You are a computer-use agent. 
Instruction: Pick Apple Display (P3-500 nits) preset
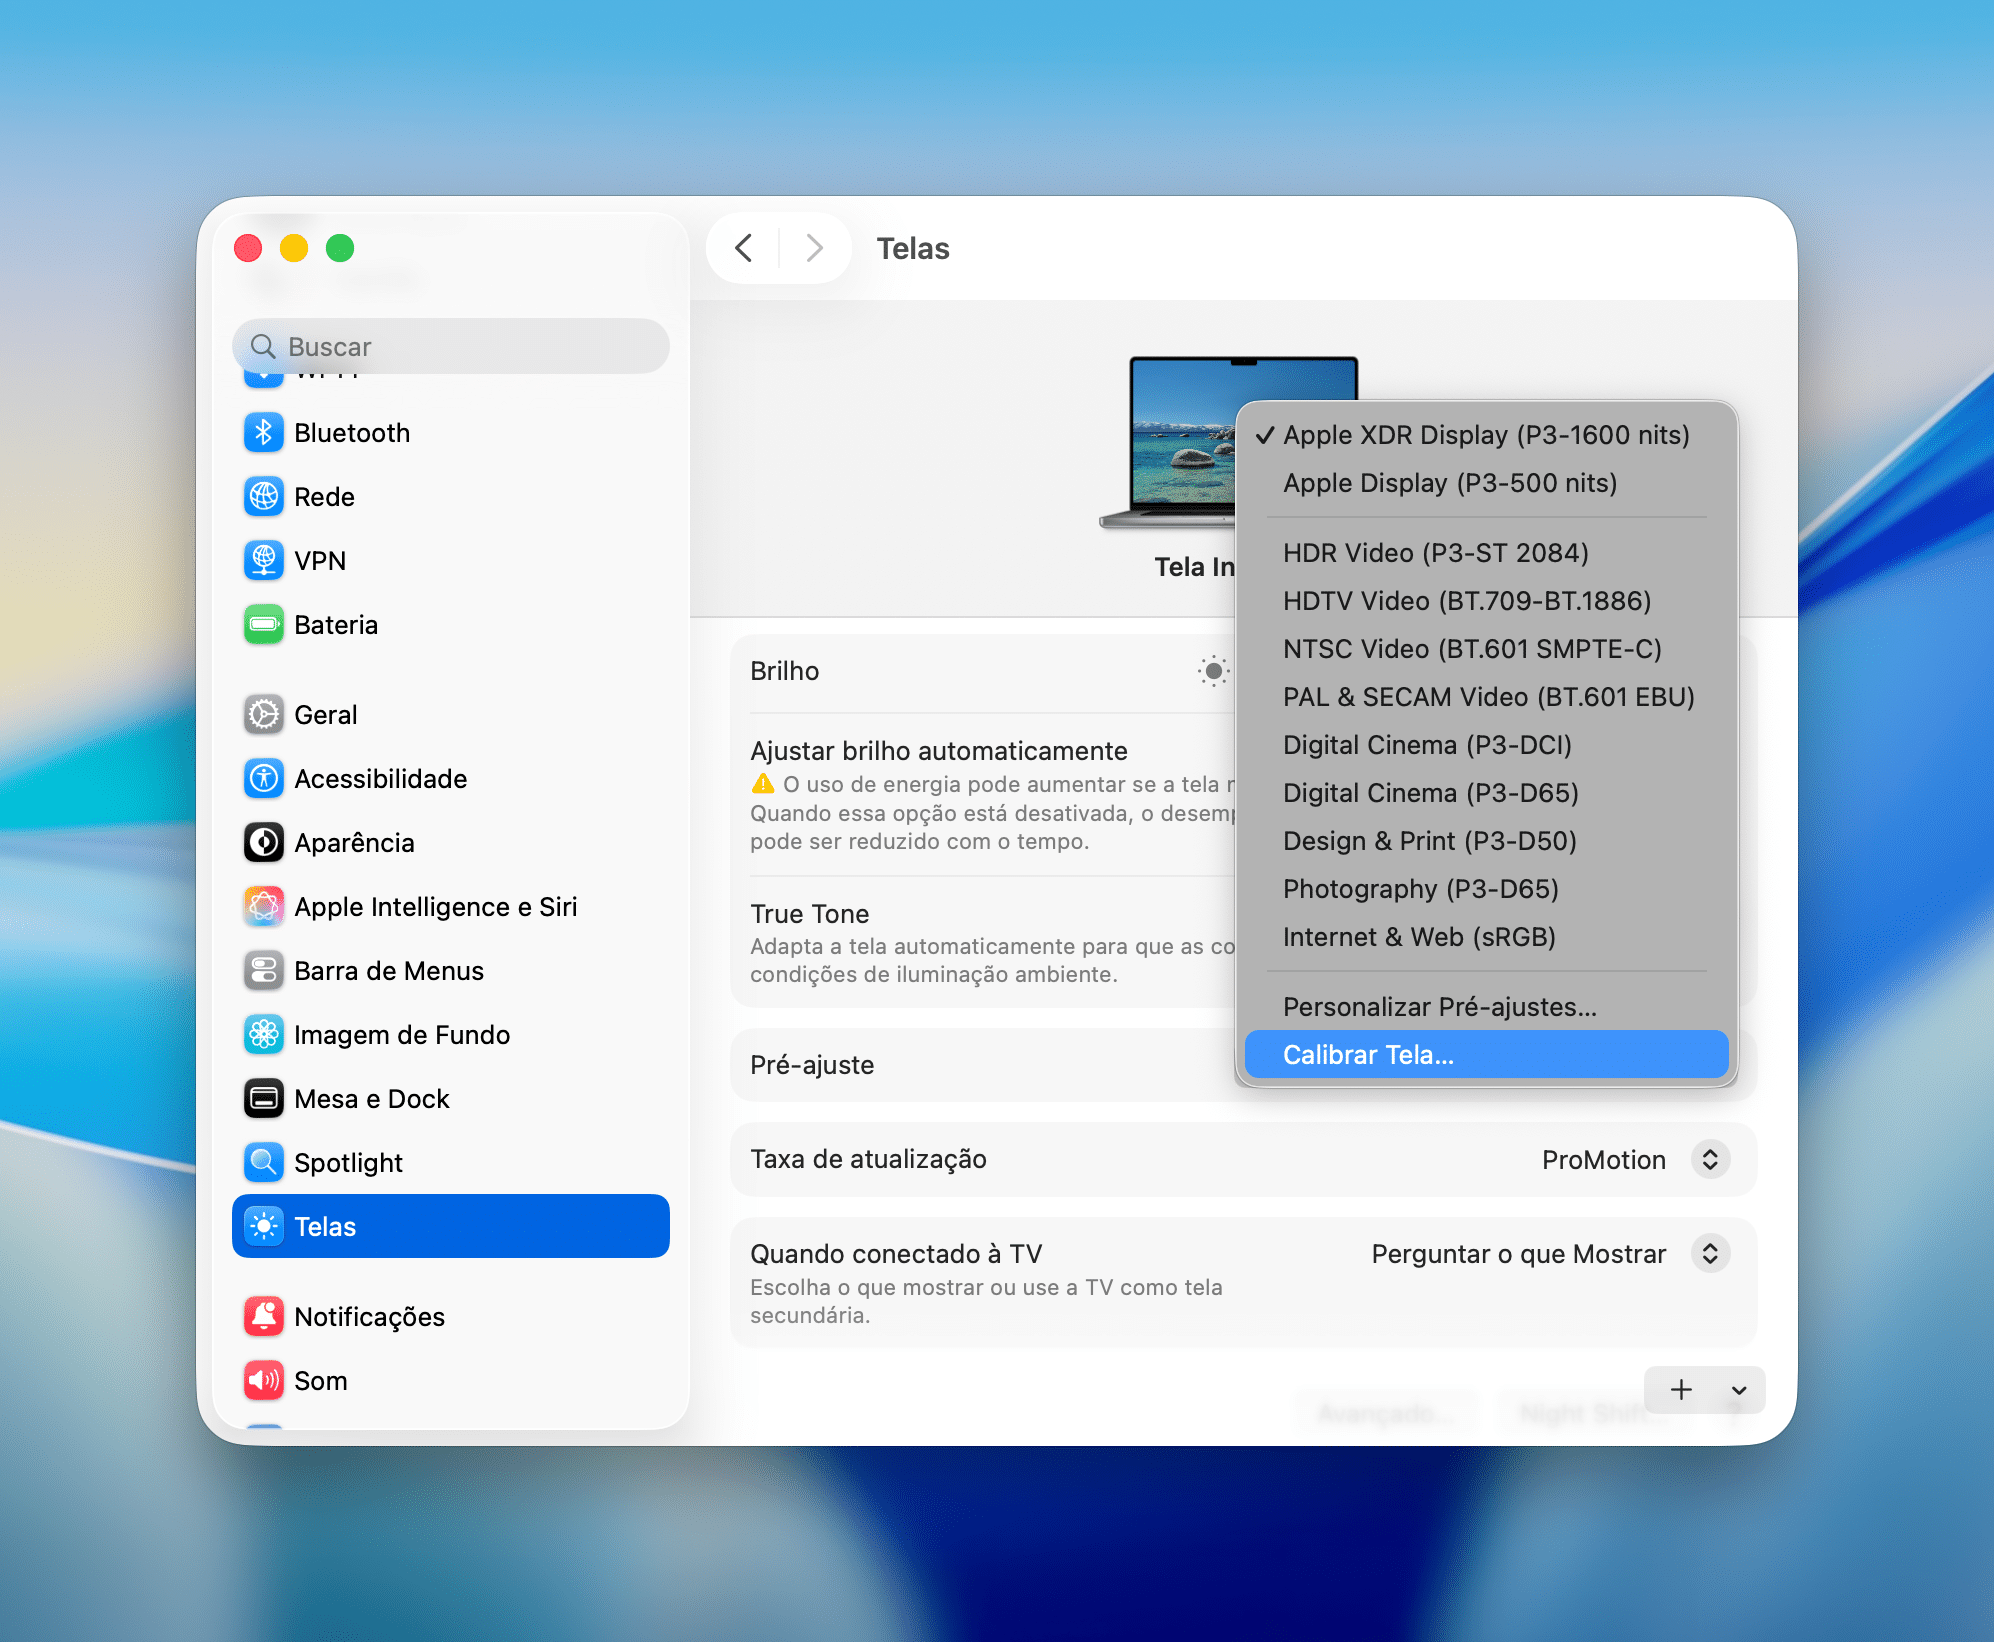coord(1449,483)
